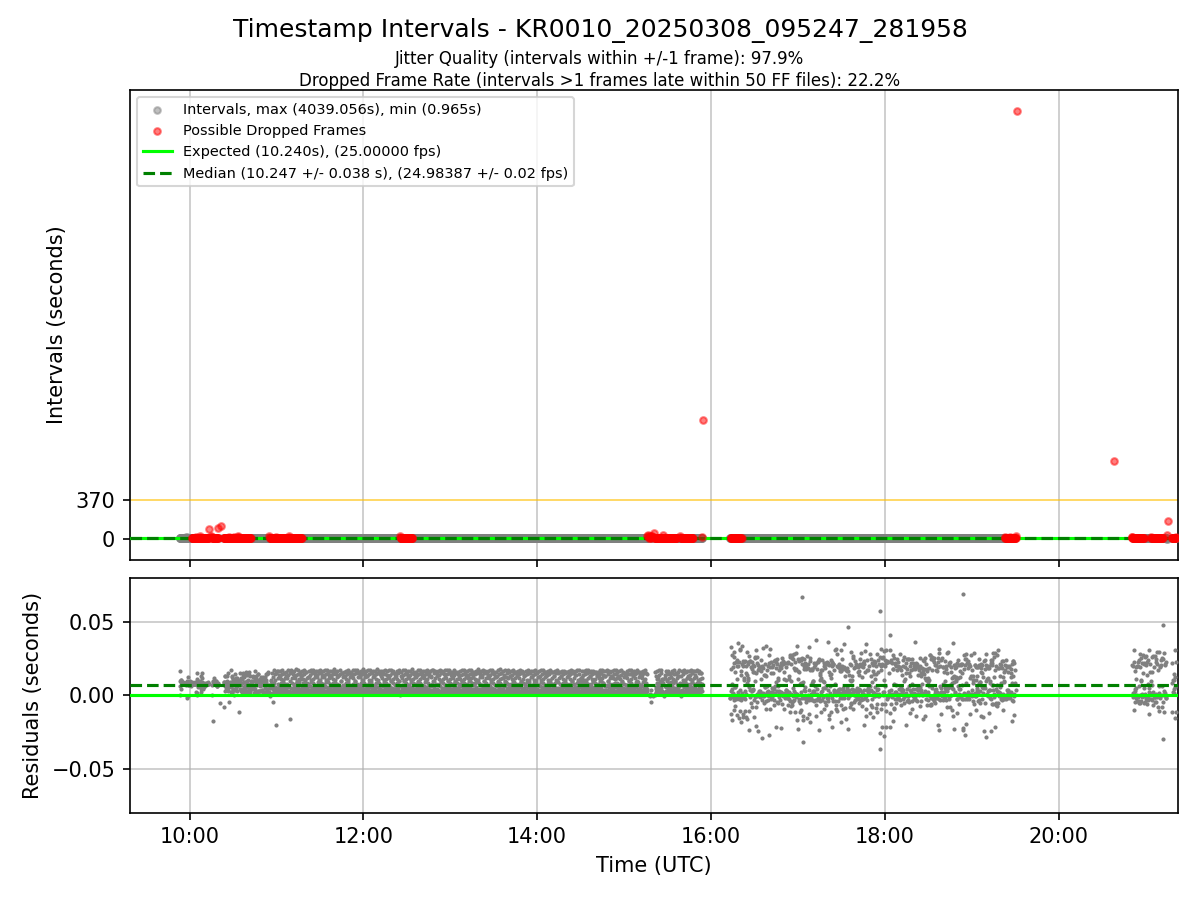Screen dimensions: 1200x900
Task: Click the orange horizontal threshold line at 370
Action: click(654, 499)
